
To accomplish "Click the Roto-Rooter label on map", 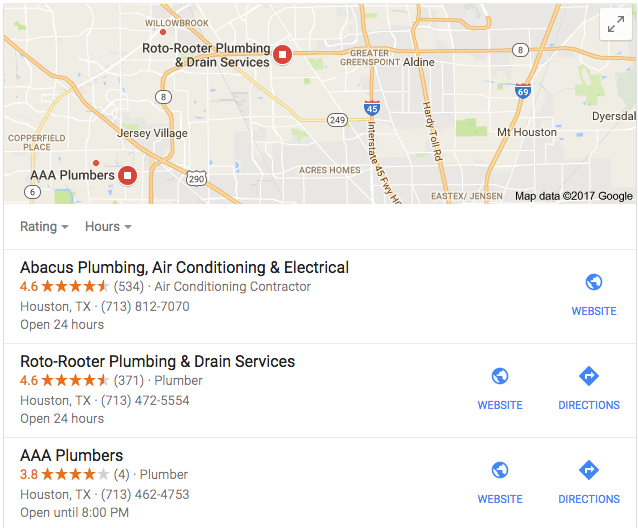I will click(206, 55).
